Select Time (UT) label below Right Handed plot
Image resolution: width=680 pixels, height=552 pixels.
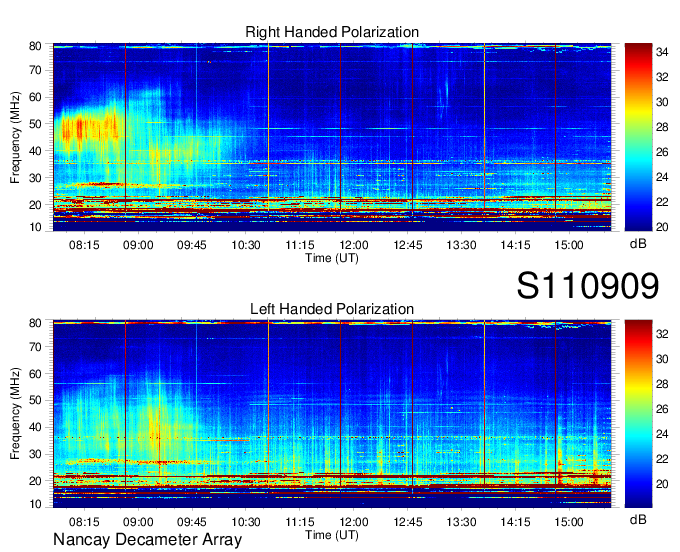click(x=332, y=258)
